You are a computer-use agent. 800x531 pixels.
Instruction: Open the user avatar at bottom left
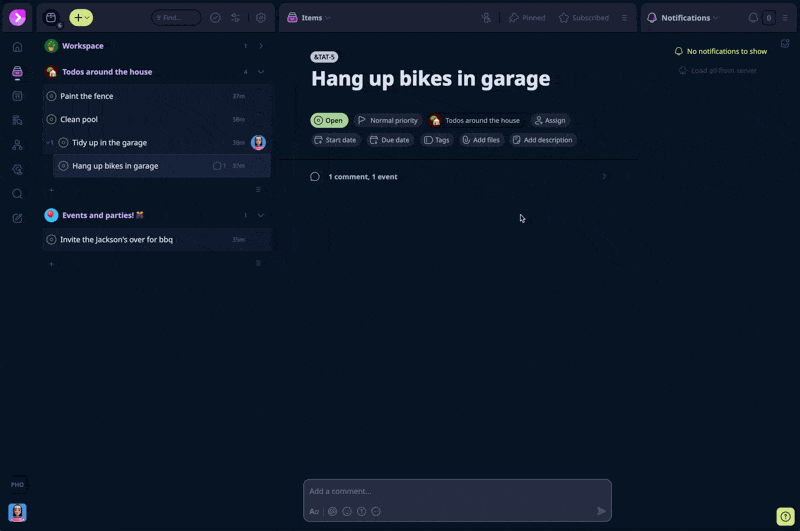[x=17, y=512]
